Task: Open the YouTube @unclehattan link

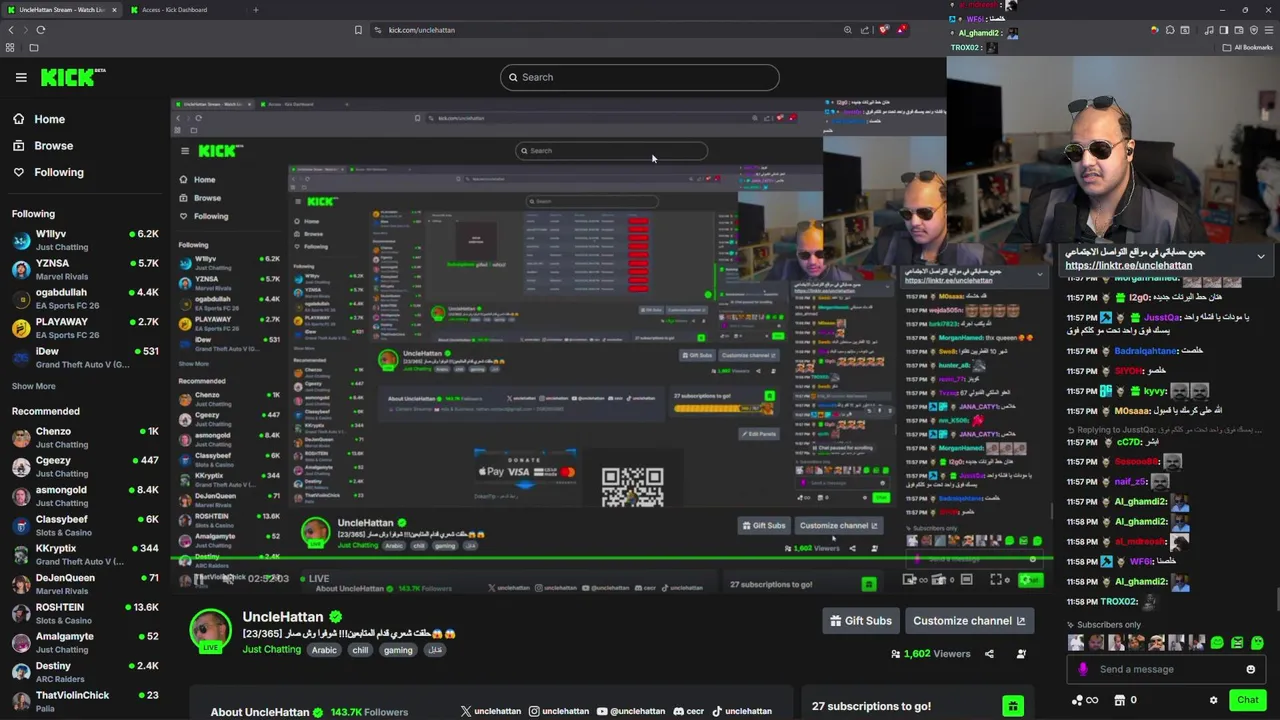Action: click(x=630, y=711)
